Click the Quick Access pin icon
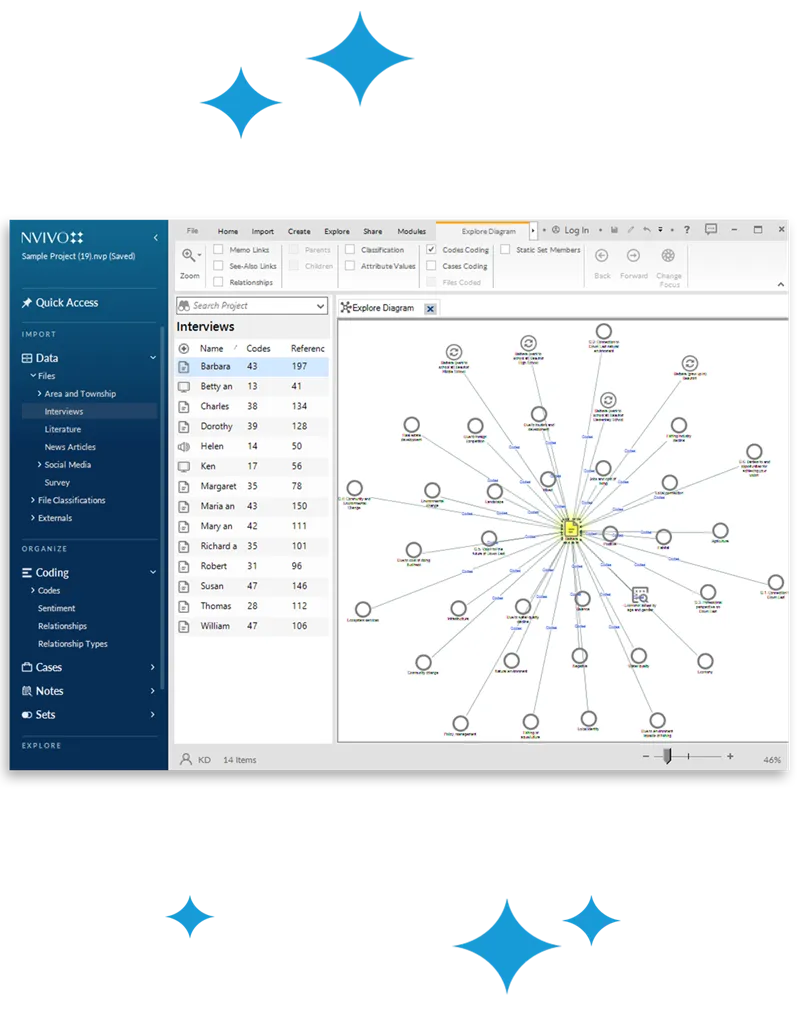This screenshot has width=798, height=1023. (27, 303)
